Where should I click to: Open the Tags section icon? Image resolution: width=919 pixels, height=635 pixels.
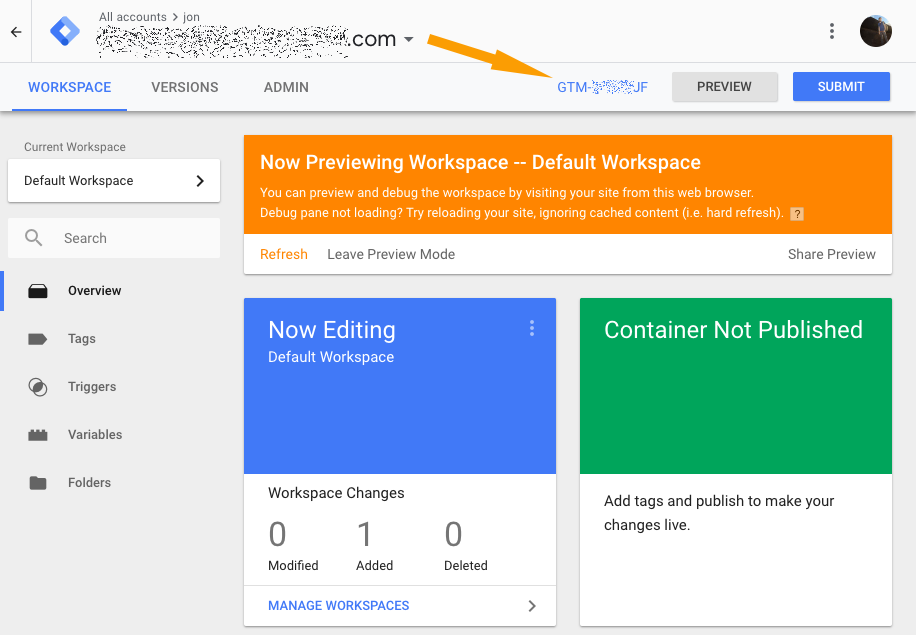[x=38, y=339]
